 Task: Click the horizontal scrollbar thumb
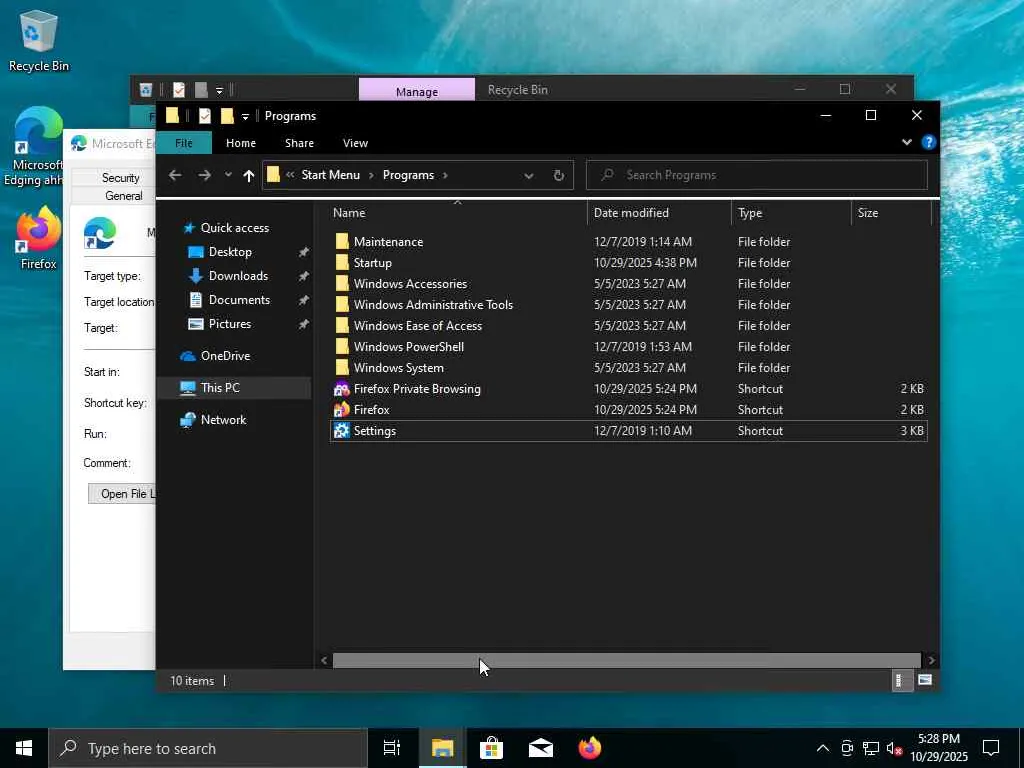tap(627, 660)
